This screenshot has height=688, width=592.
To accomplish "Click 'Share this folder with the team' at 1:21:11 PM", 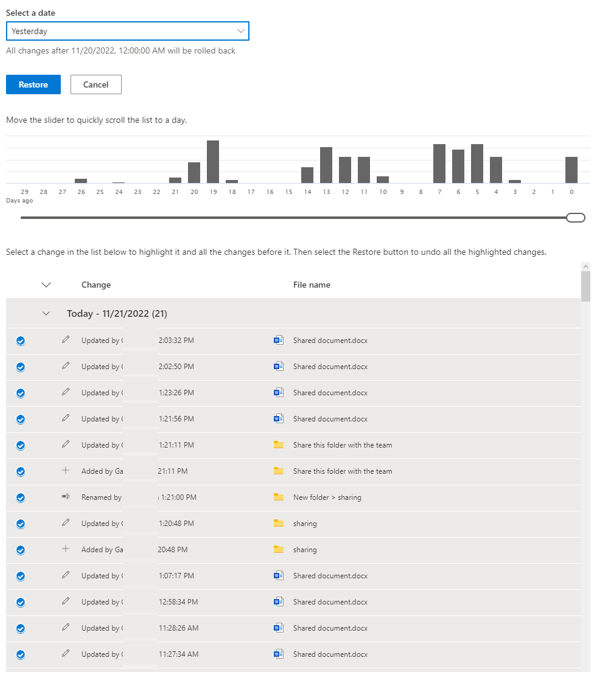I will coord(343,445).
